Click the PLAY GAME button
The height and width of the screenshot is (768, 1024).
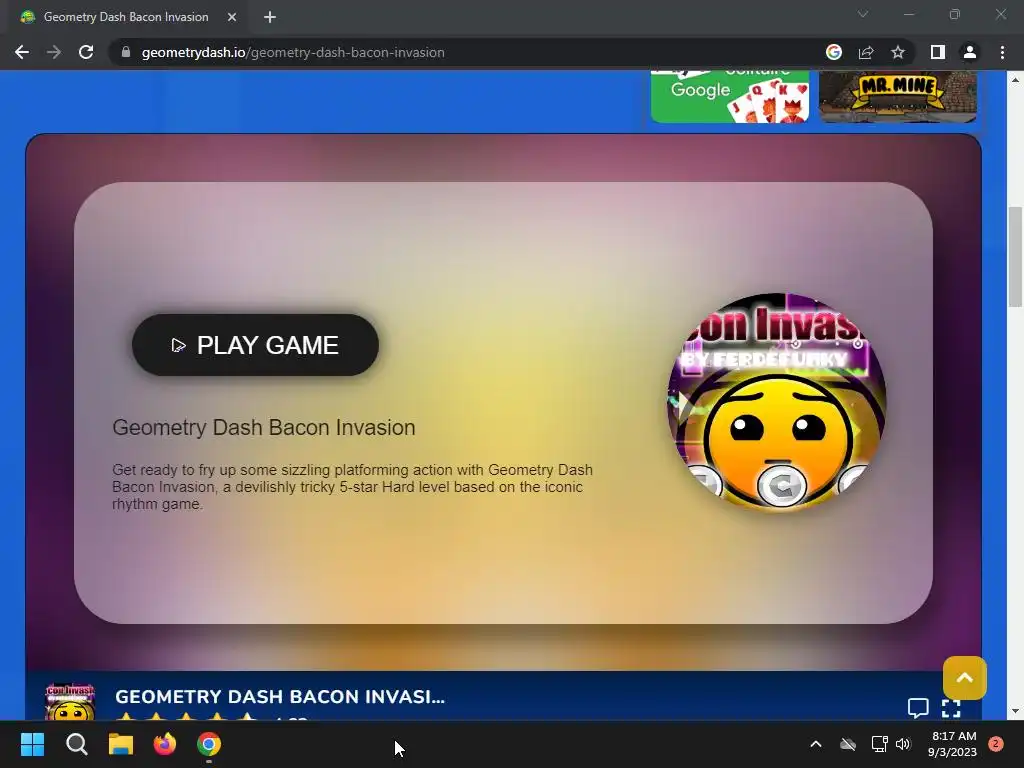point(255,345)
